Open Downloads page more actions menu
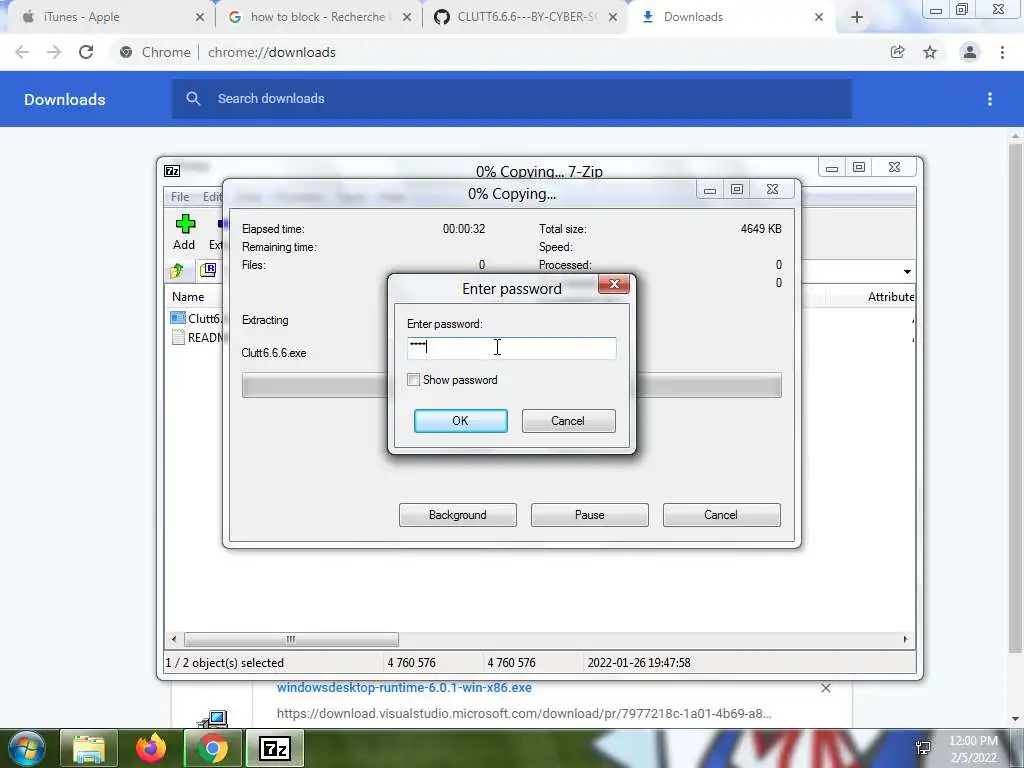This screenshot has width=1024, height=768. [x=990, y=99]
